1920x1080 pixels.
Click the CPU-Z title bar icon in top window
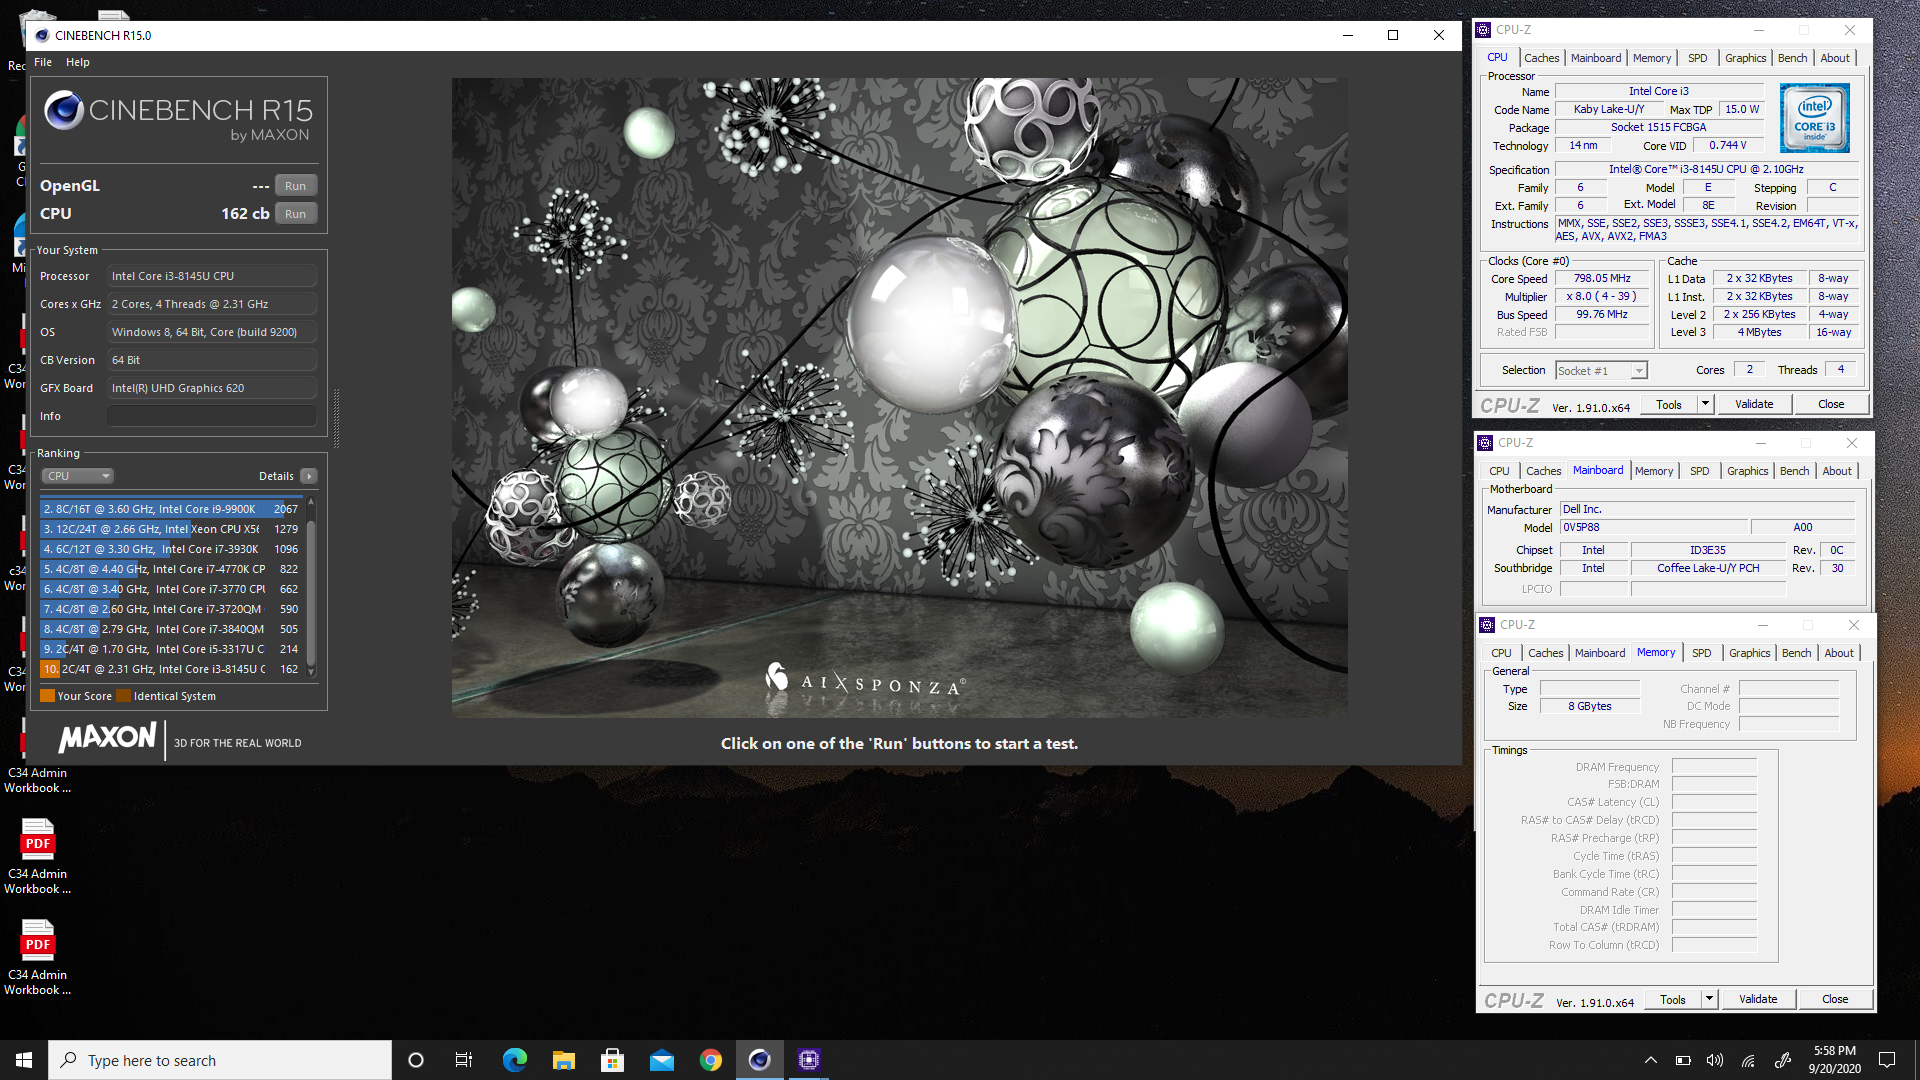pos(1483,30)
